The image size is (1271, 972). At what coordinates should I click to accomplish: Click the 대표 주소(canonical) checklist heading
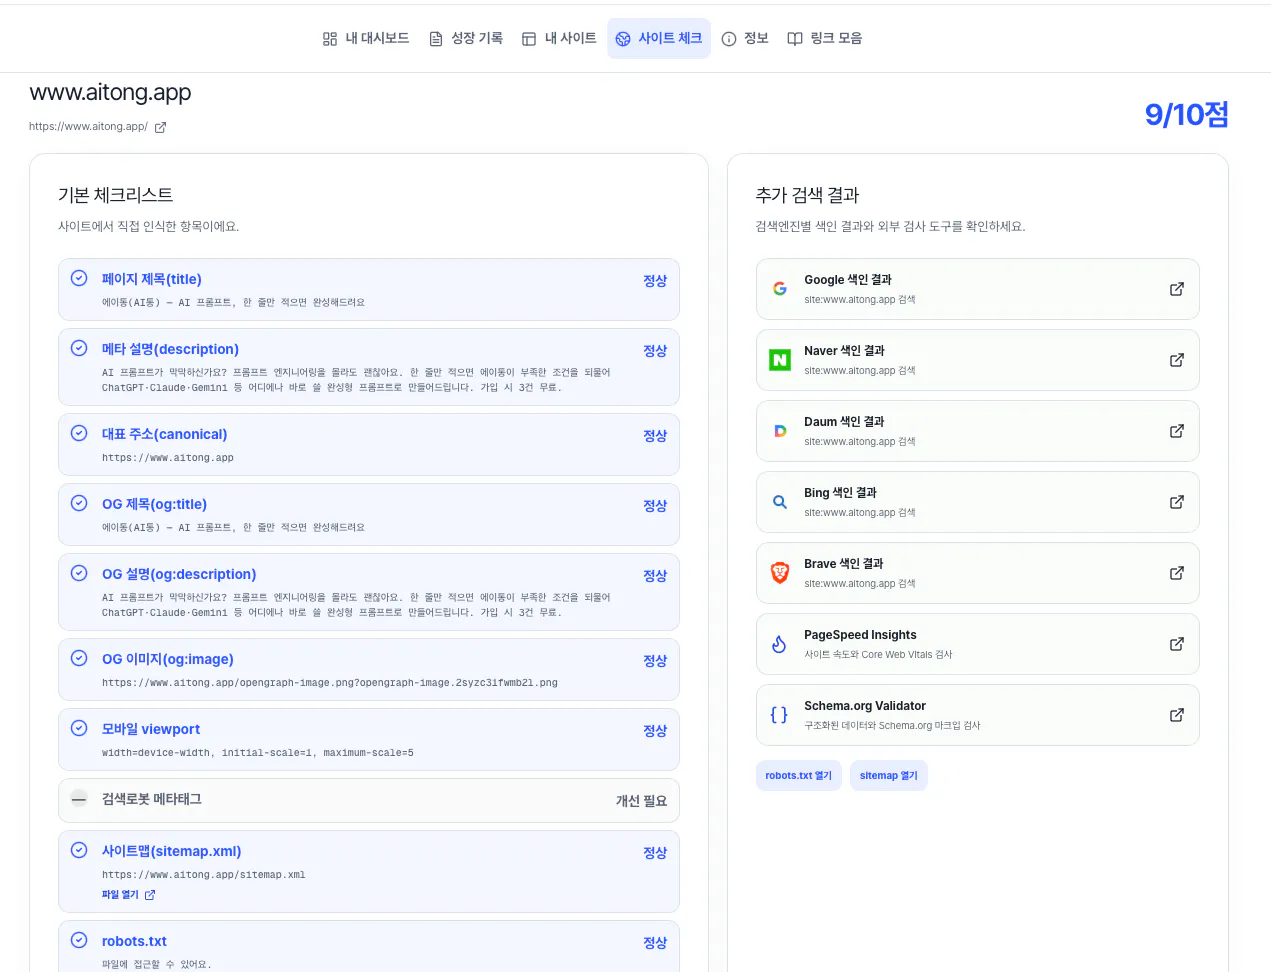[x=165, y=434]
